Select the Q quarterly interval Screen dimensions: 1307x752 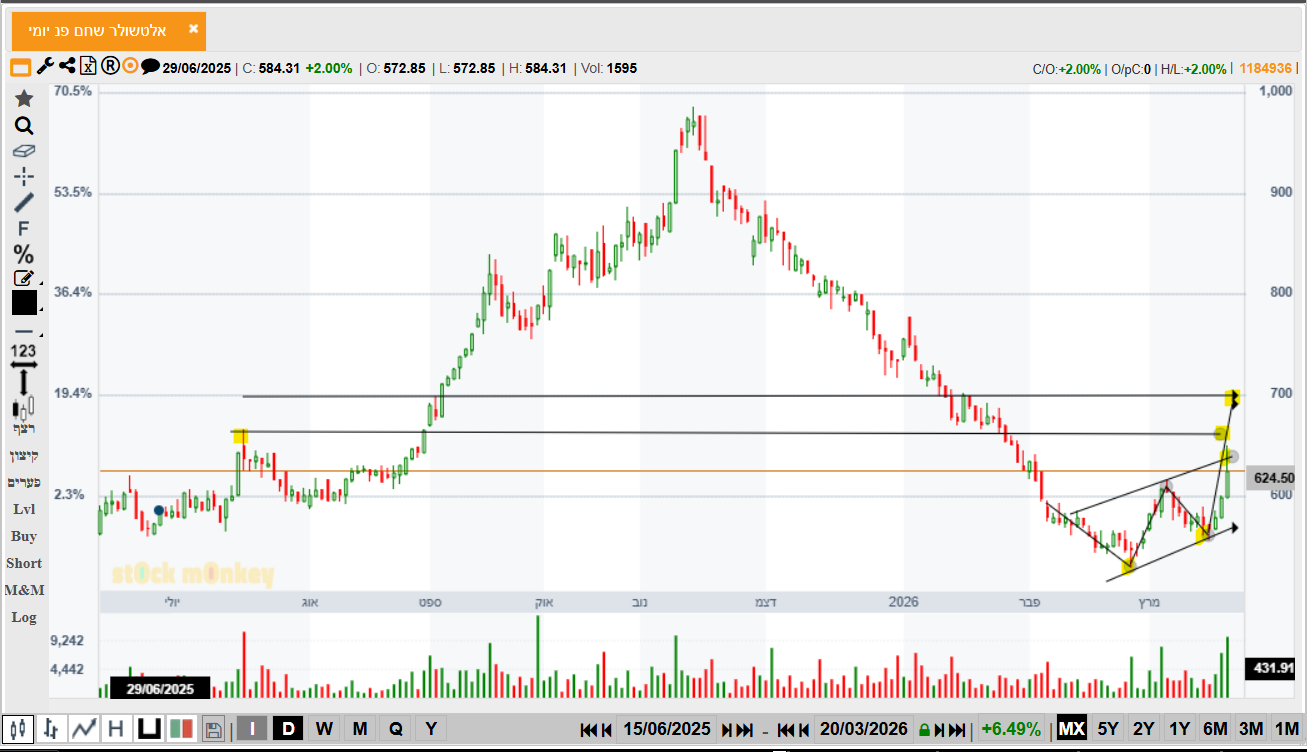[x=396, y=729]
